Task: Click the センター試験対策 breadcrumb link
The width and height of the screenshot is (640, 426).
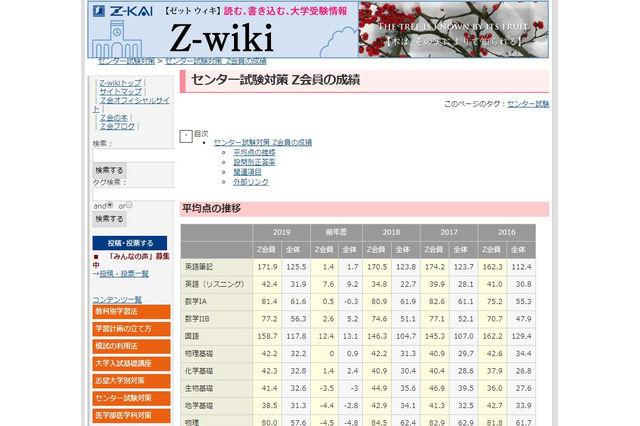Action: (x=126, y=61)
